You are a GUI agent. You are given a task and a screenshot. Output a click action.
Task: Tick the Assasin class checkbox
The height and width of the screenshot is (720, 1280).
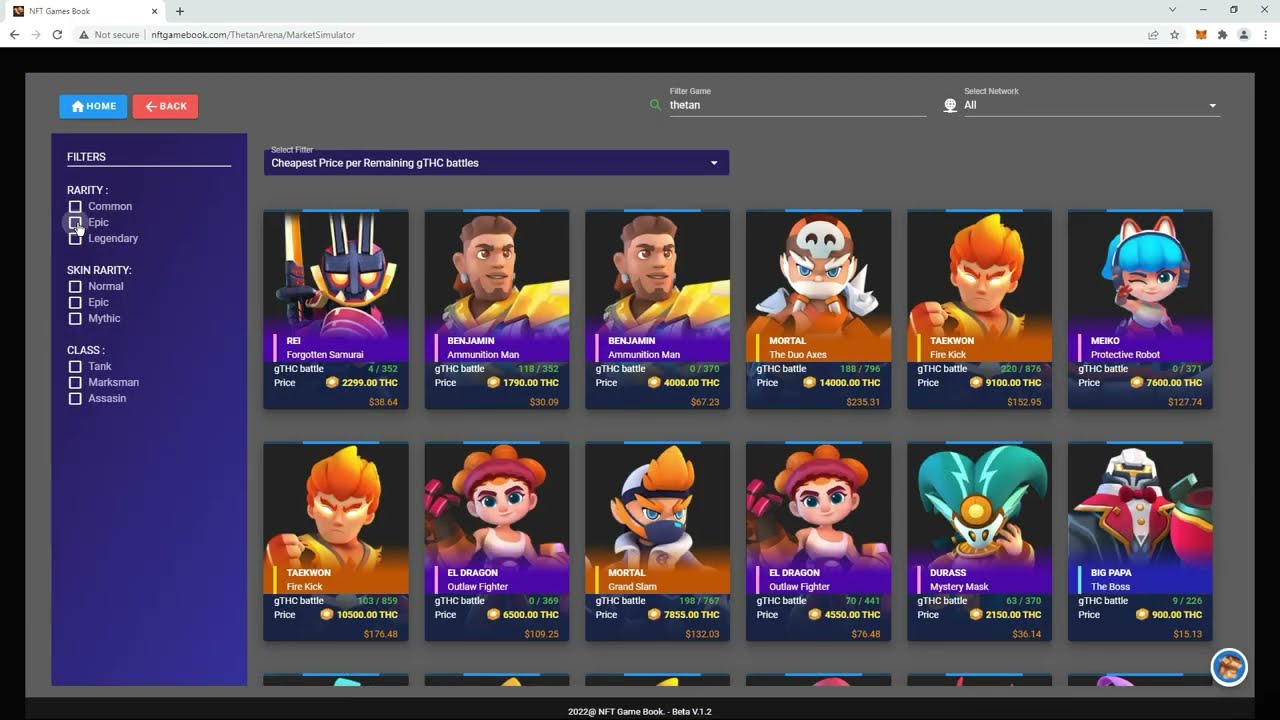coord(75,398)
